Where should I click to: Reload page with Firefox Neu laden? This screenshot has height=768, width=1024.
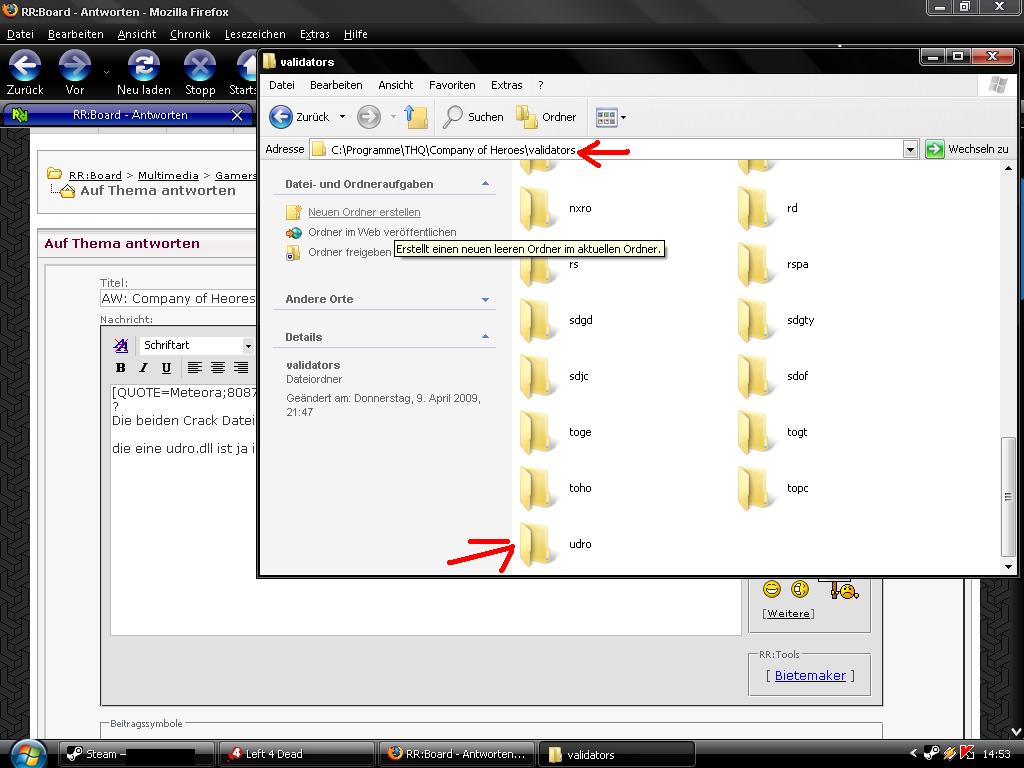pos(144,73)
